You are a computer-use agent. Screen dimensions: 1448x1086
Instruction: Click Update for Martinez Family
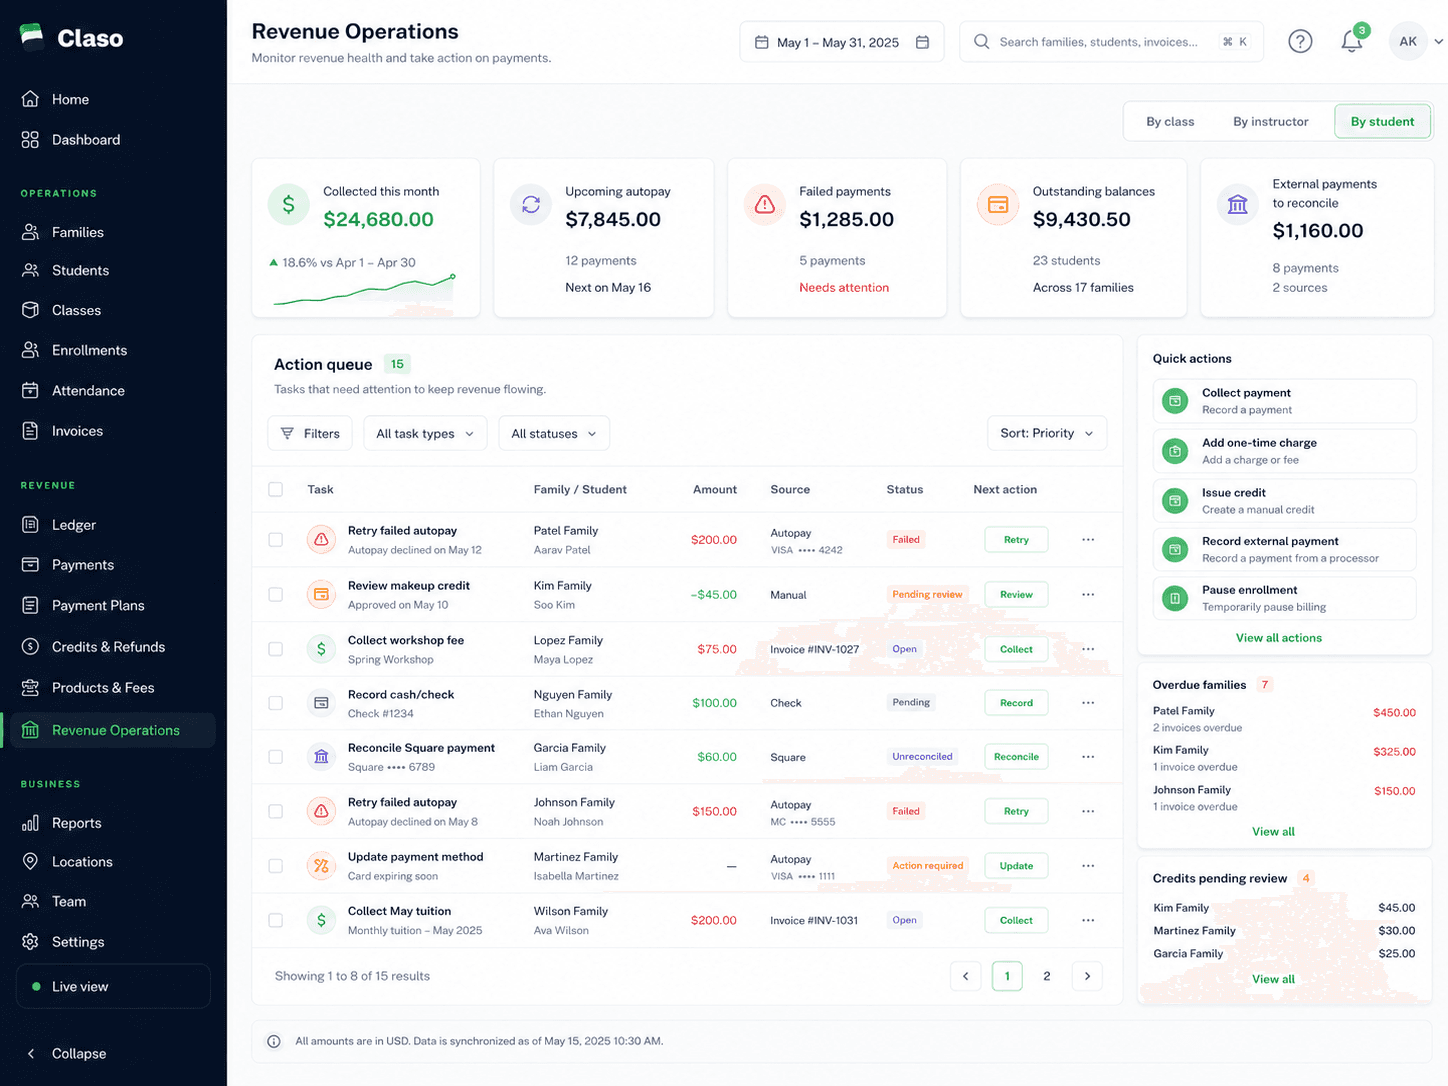click(x=1016, y=866)
